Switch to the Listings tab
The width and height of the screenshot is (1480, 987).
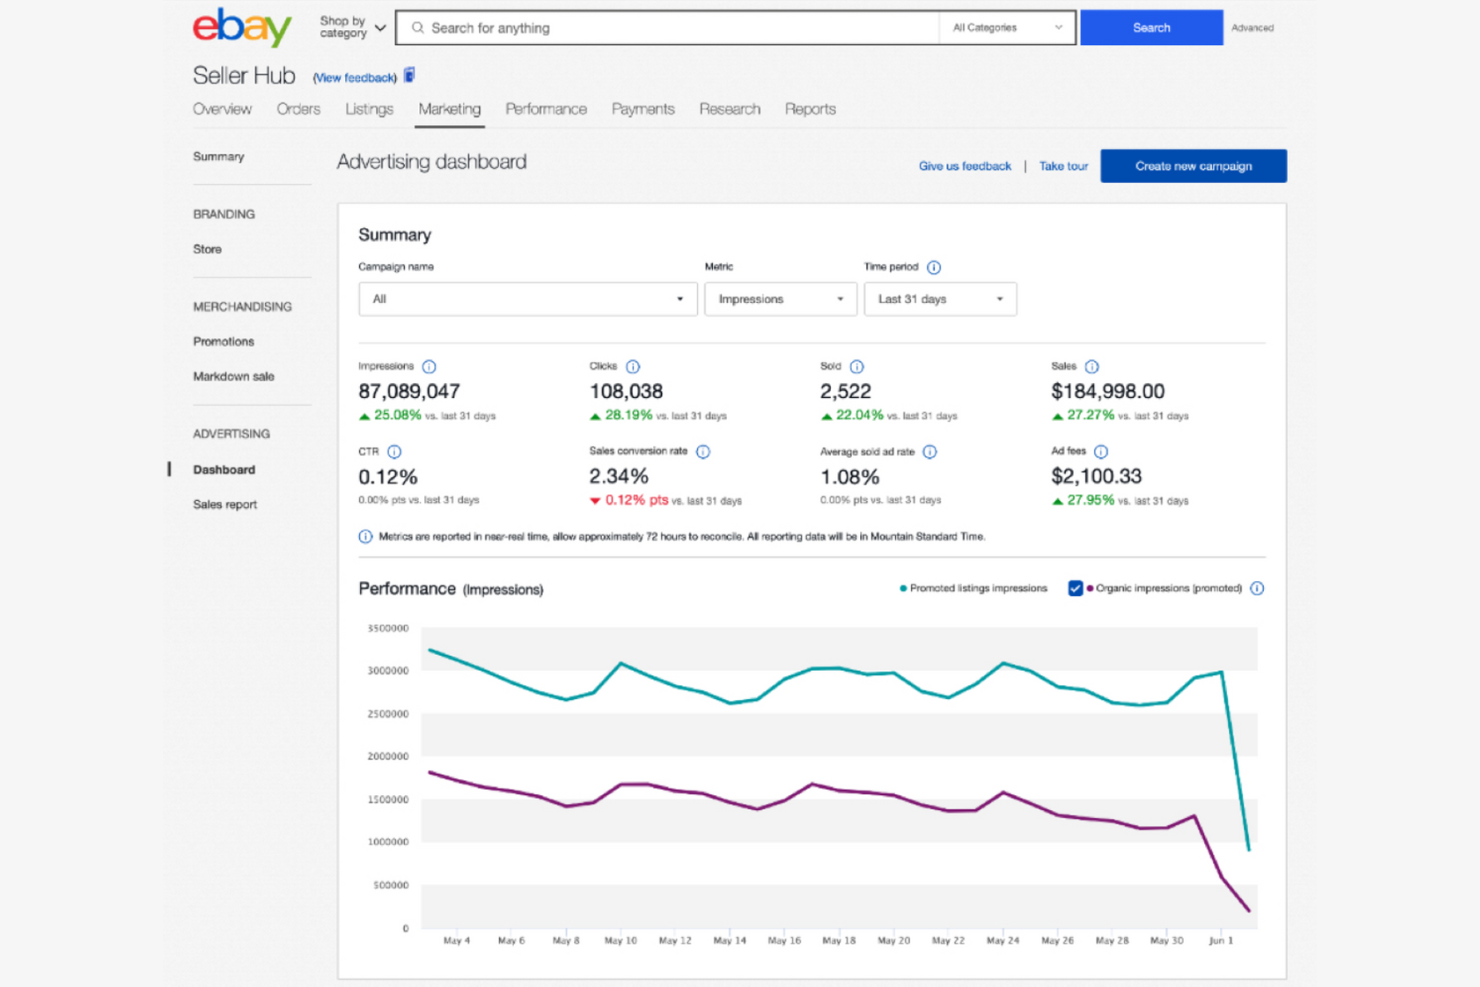click(x=369, y=109)
